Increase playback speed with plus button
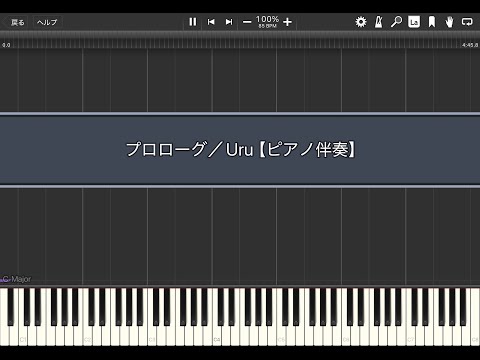This screenshot has width=480, height=360. point(287,22)
